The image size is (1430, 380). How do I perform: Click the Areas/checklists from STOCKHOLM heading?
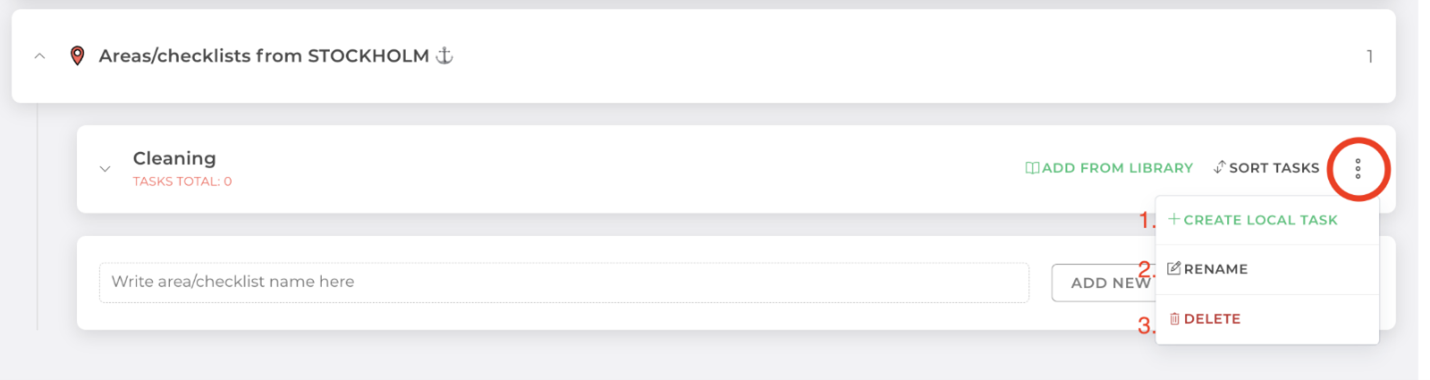[x=265, y=56]
